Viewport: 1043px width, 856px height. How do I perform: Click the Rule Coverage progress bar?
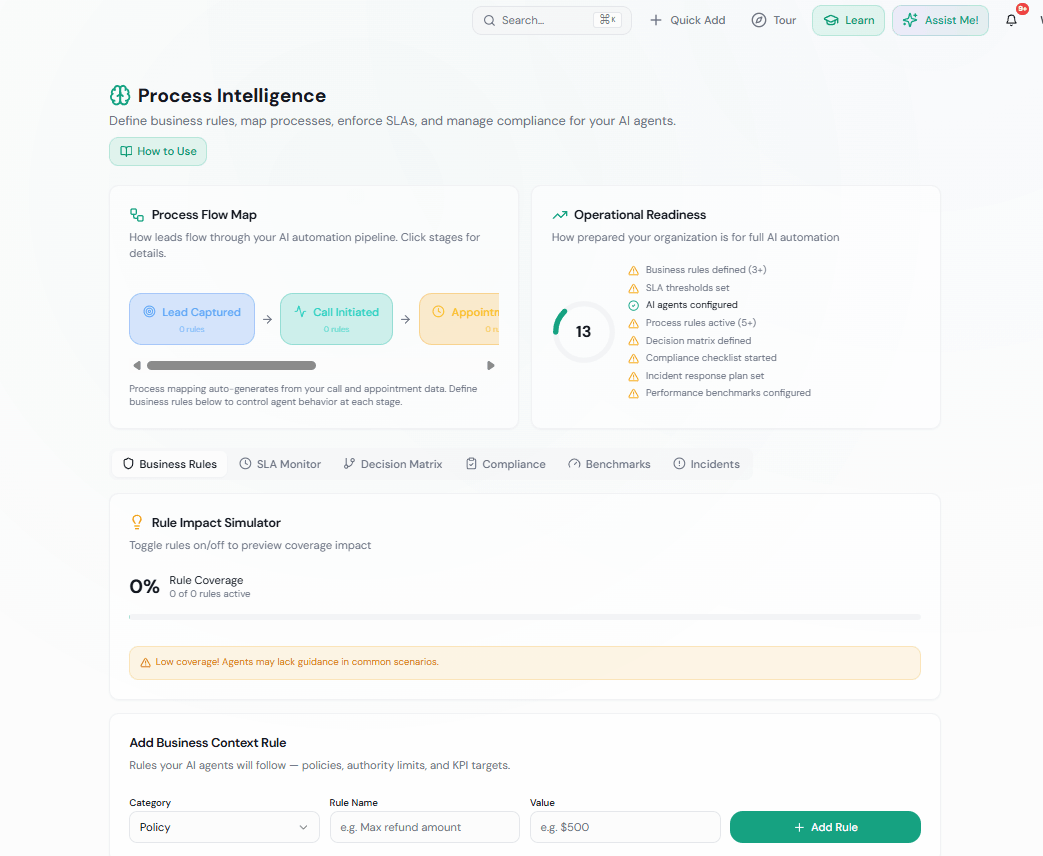[x=524, y=617]
